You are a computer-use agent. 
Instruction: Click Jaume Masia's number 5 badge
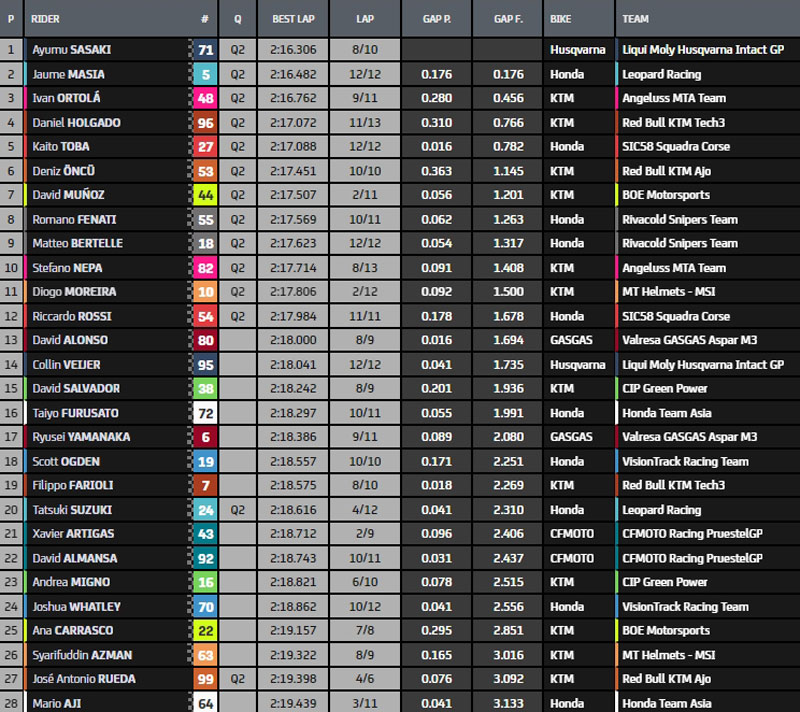[x=205, y=74]
